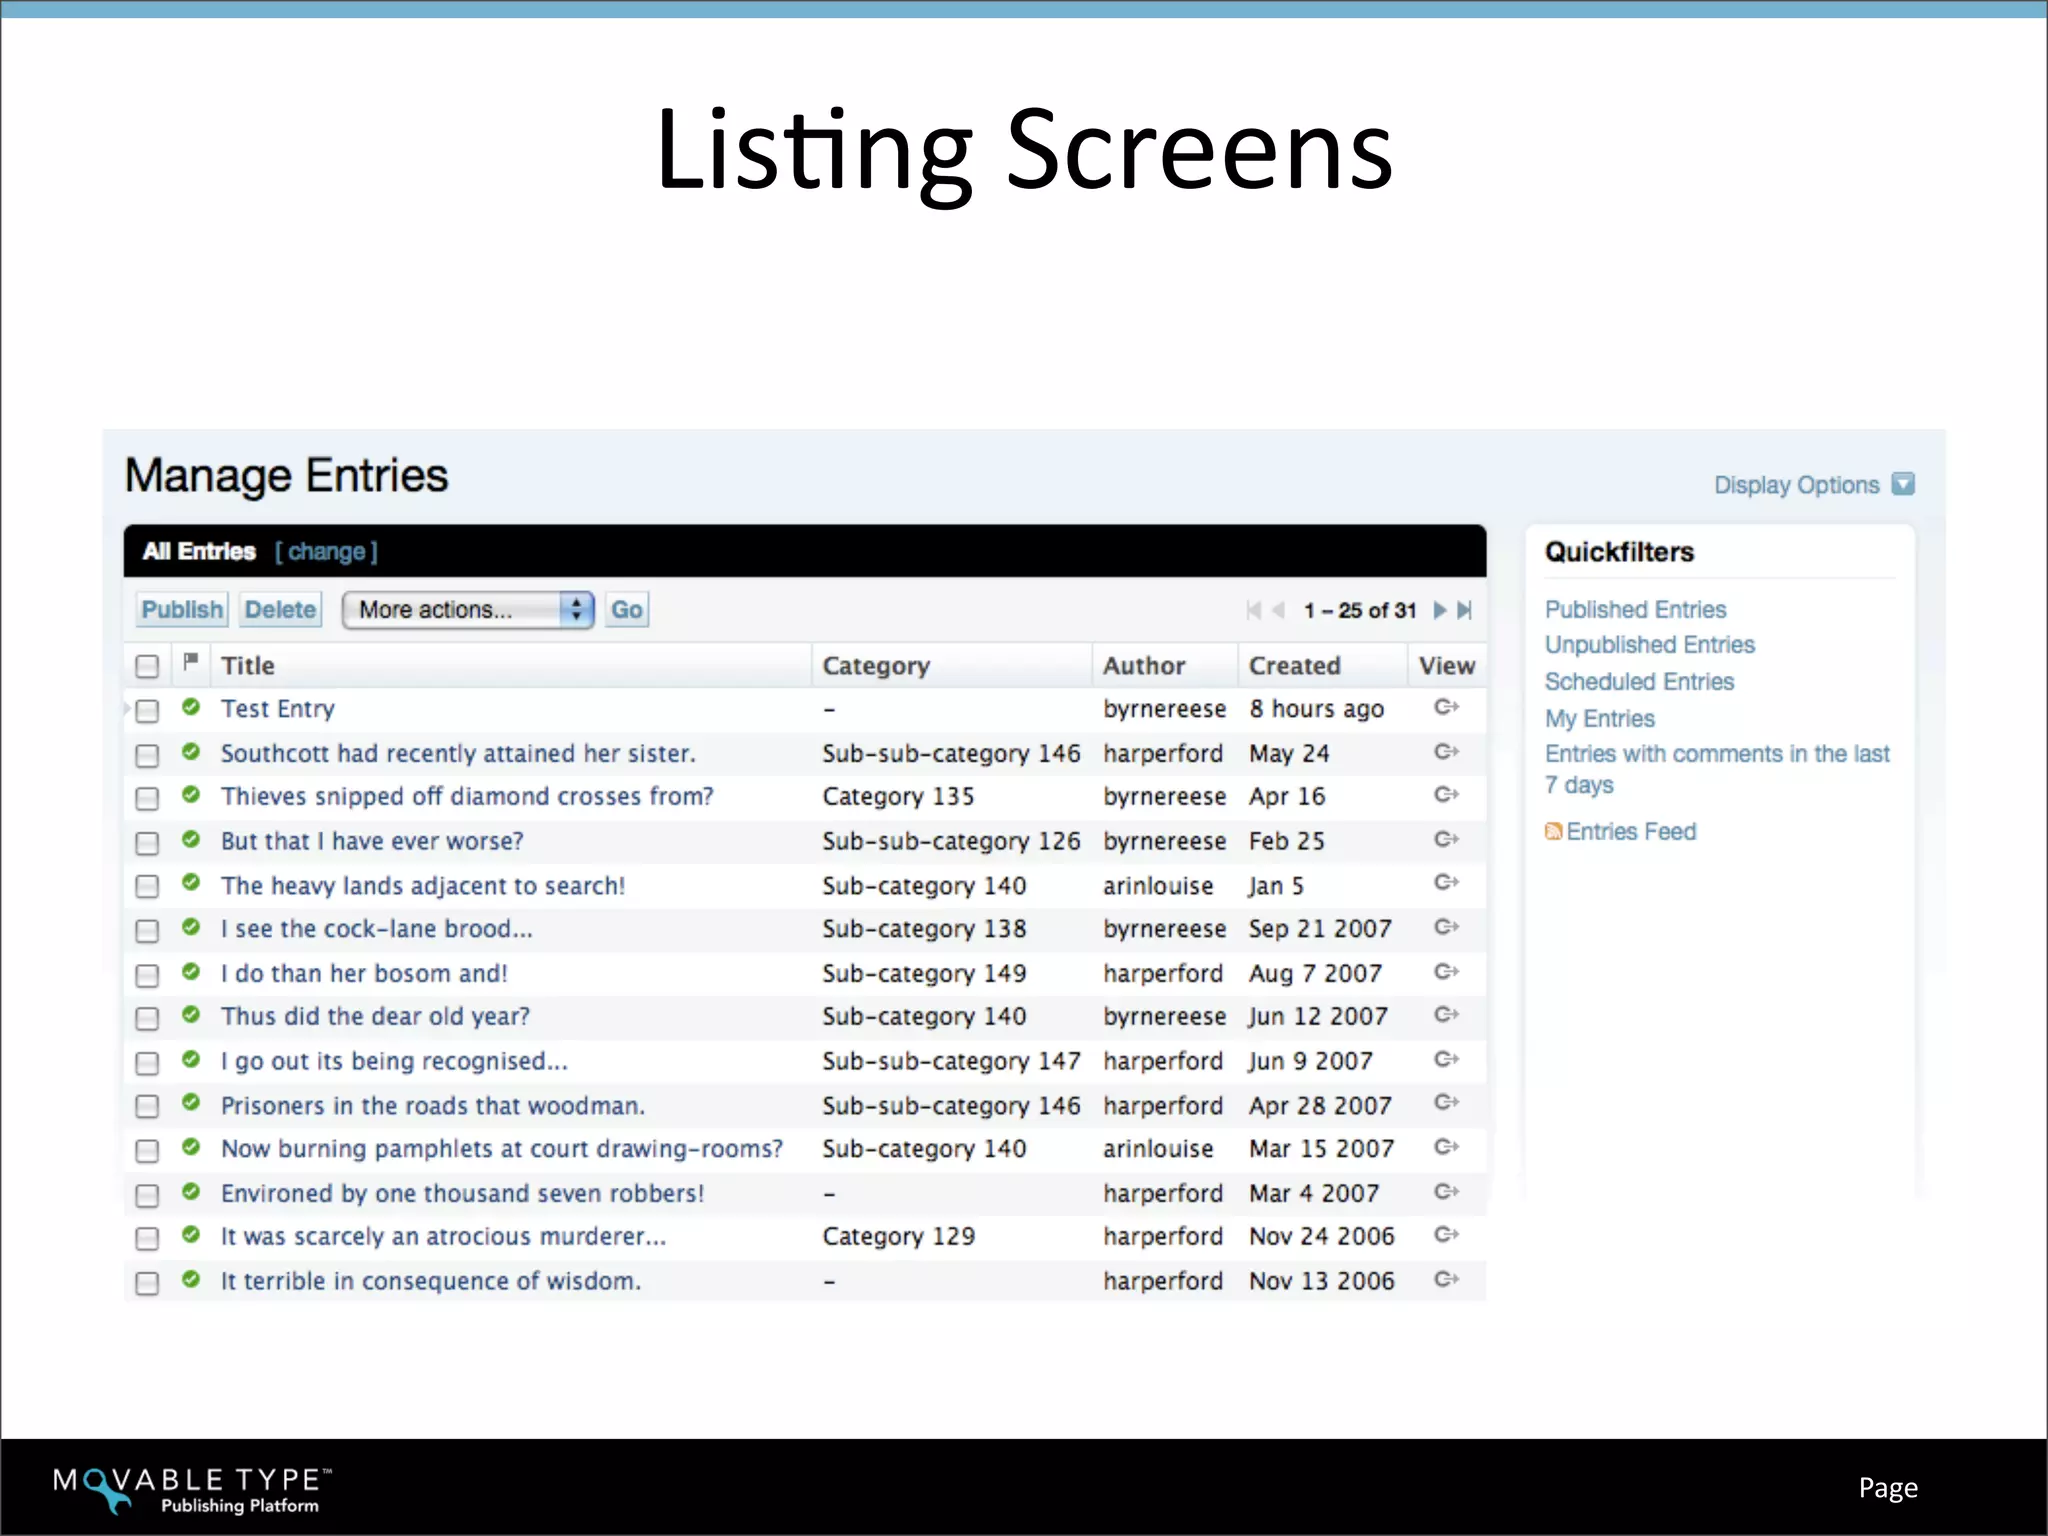Click next page arrow in pagination
2048x1536 pixels.
click(1439, 610)
